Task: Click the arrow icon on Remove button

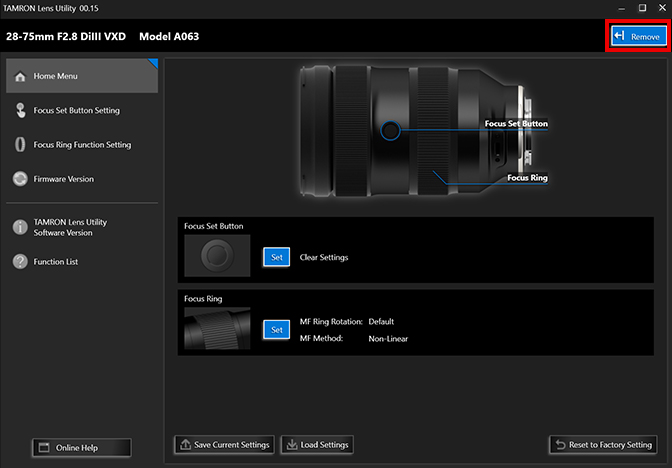Action: [x=619, y=36]
